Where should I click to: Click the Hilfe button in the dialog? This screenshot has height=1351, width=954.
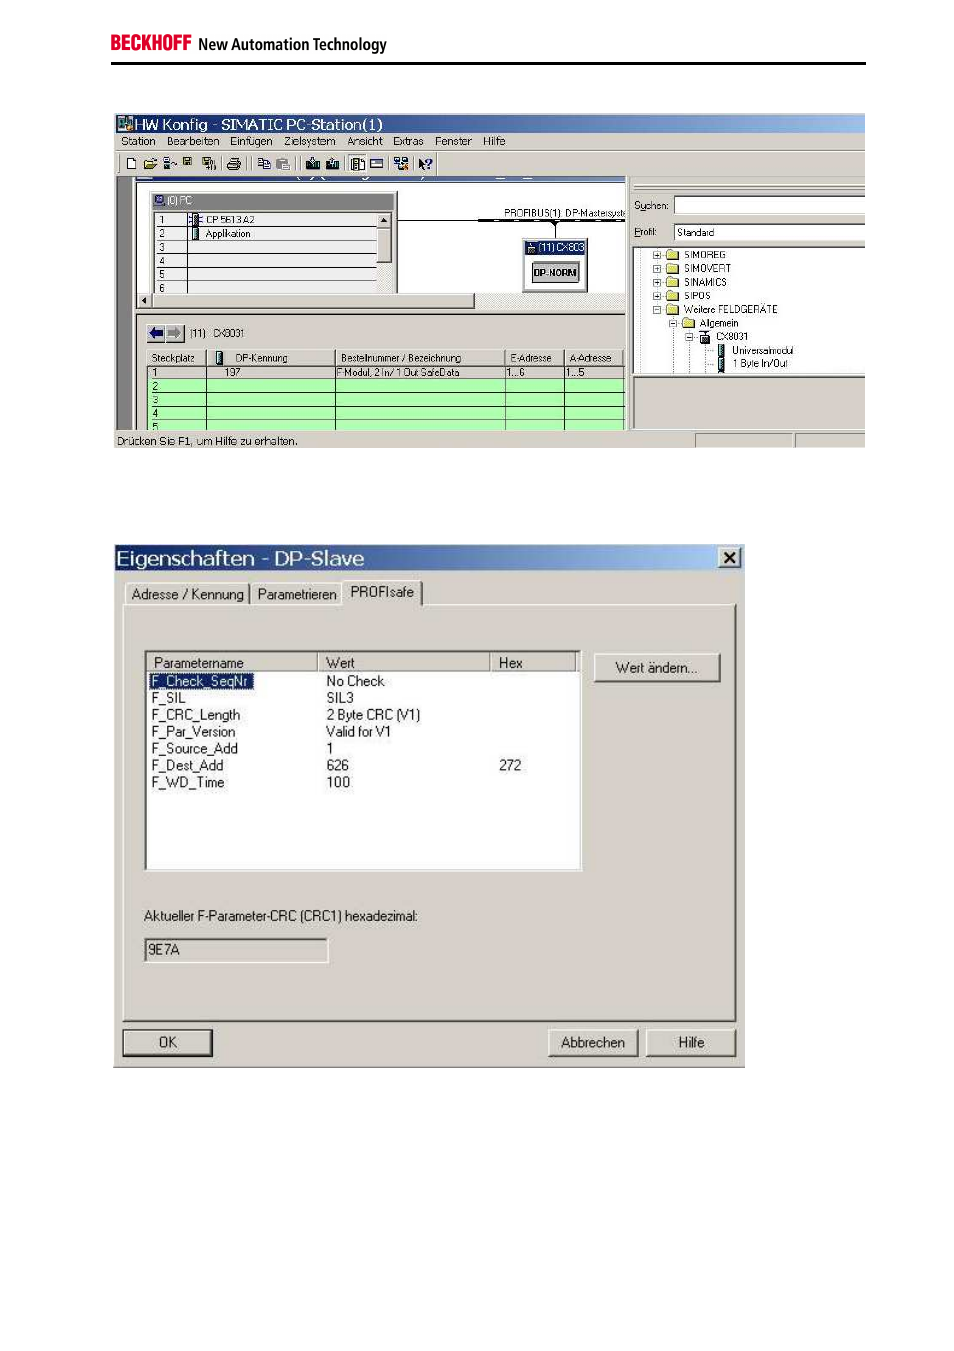[691, 1043]
